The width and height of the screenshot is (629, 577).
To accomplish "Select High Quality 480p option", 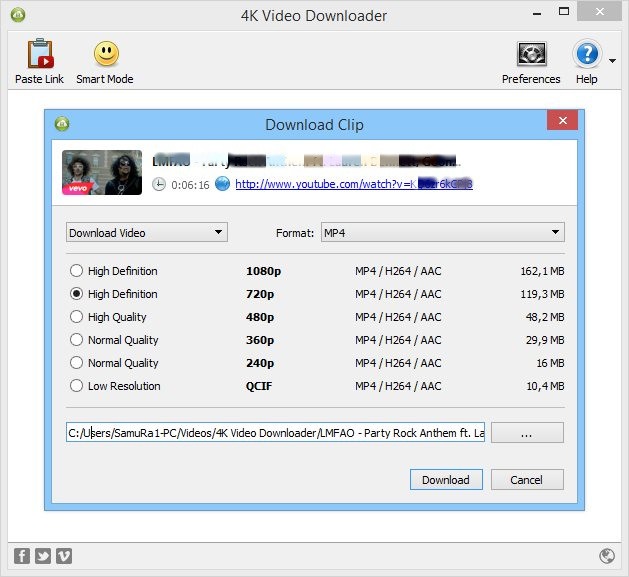I will [76, 317].
